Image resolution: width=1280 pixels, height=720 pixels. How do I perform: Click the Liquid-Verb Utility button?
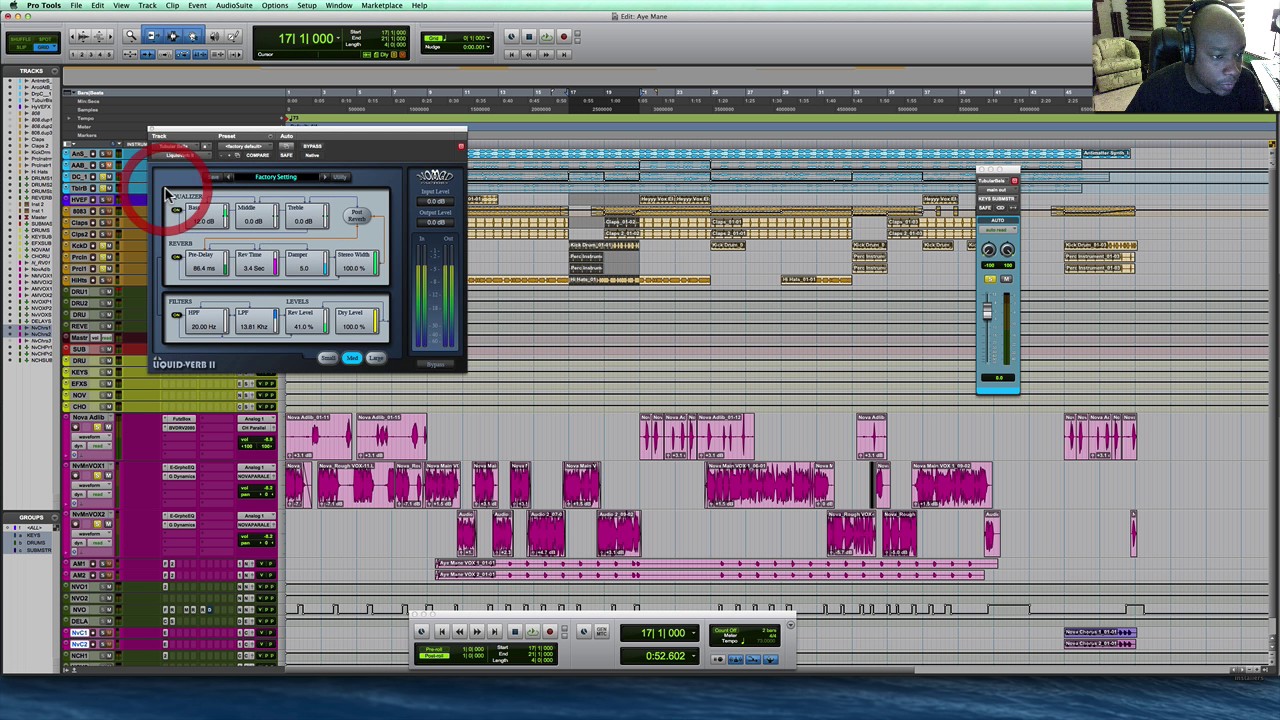pyautogui.click(x=340, y=177)
